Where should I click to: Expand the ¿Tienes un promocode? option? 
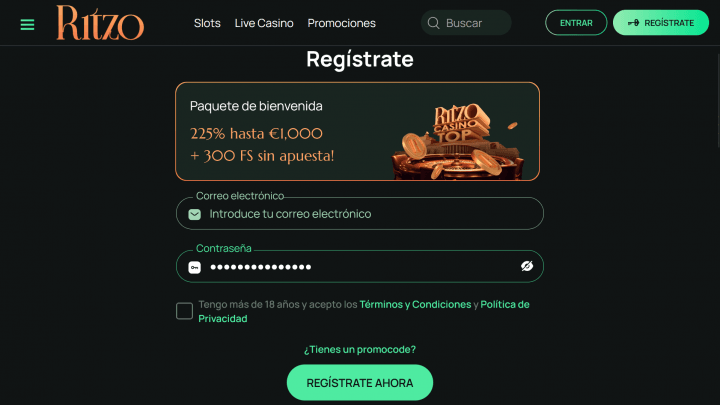click(x=360, y=349)
